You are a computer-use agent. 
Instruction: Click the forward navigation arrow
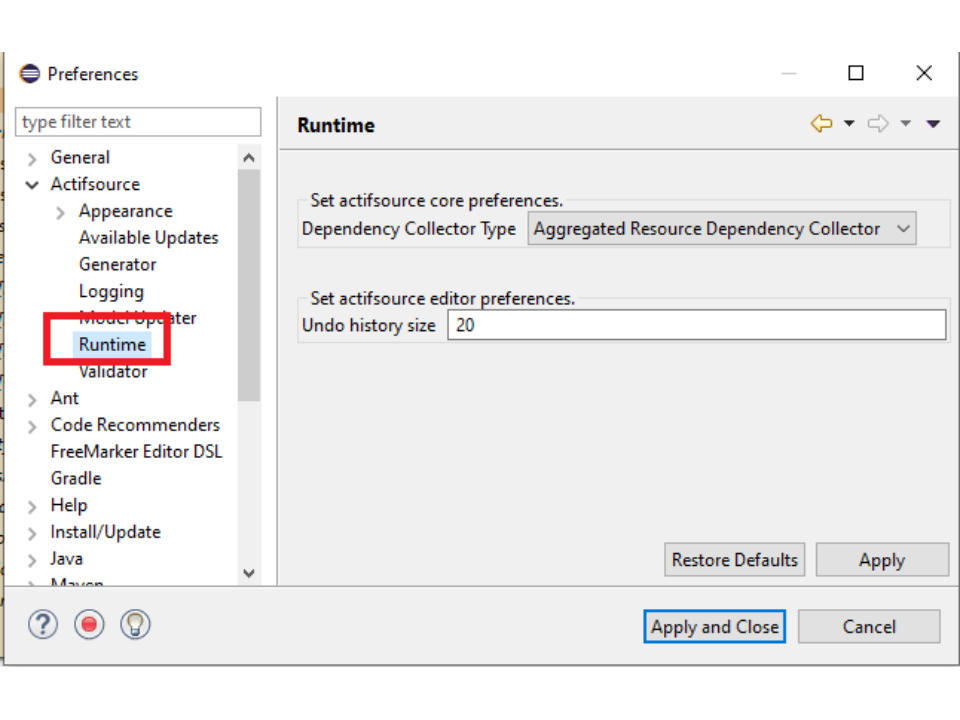click(878, 124)
